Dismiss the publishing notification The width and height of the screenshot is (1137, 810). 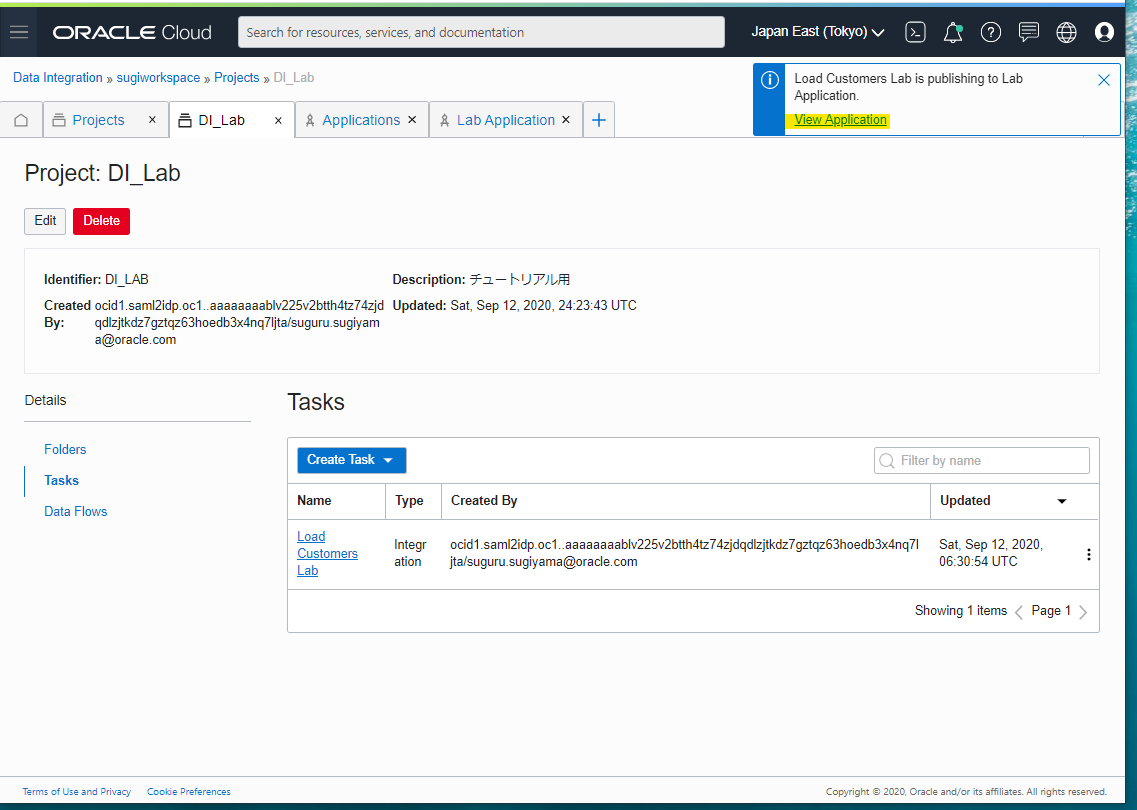click(x=1104, y=80)
